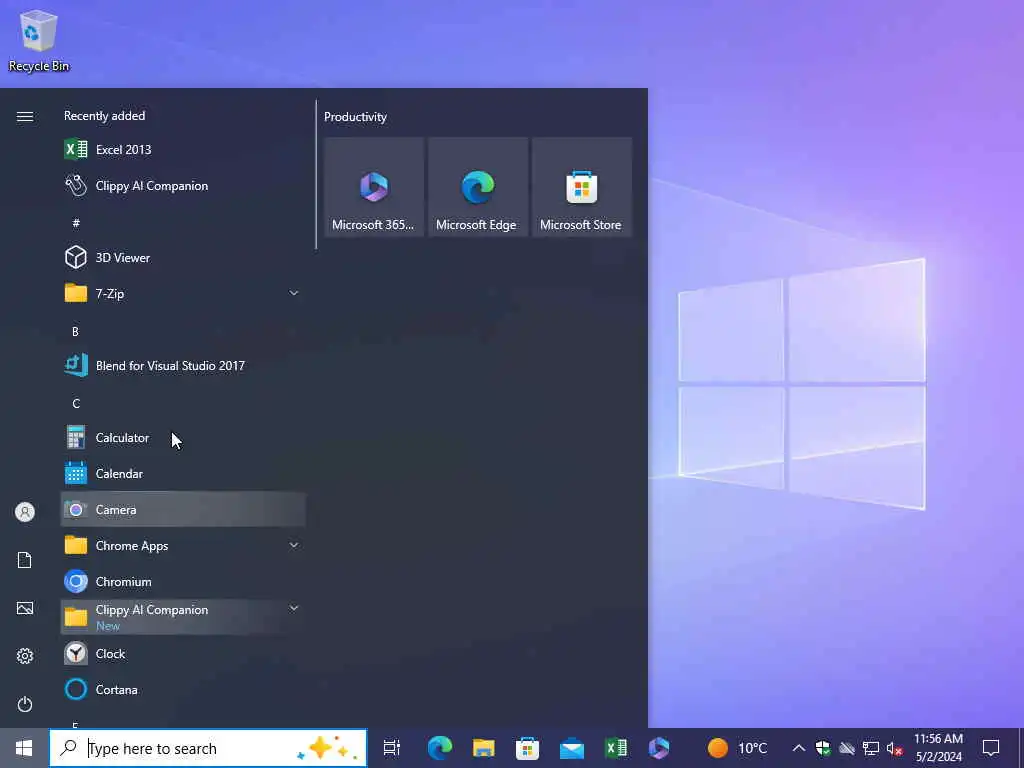
Task: Click the Microsoft 365 tile
Action: pos(374,187)
